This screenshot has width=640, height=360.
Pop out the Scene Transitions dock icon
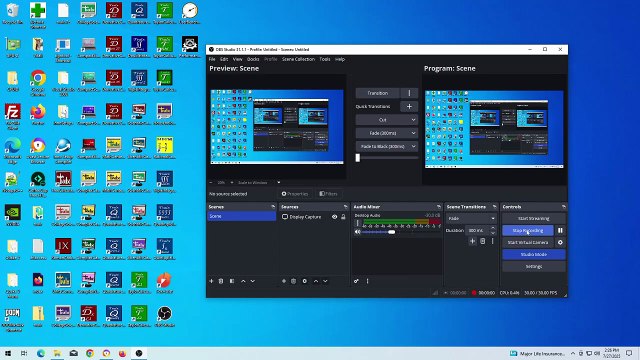pos(495,207)
